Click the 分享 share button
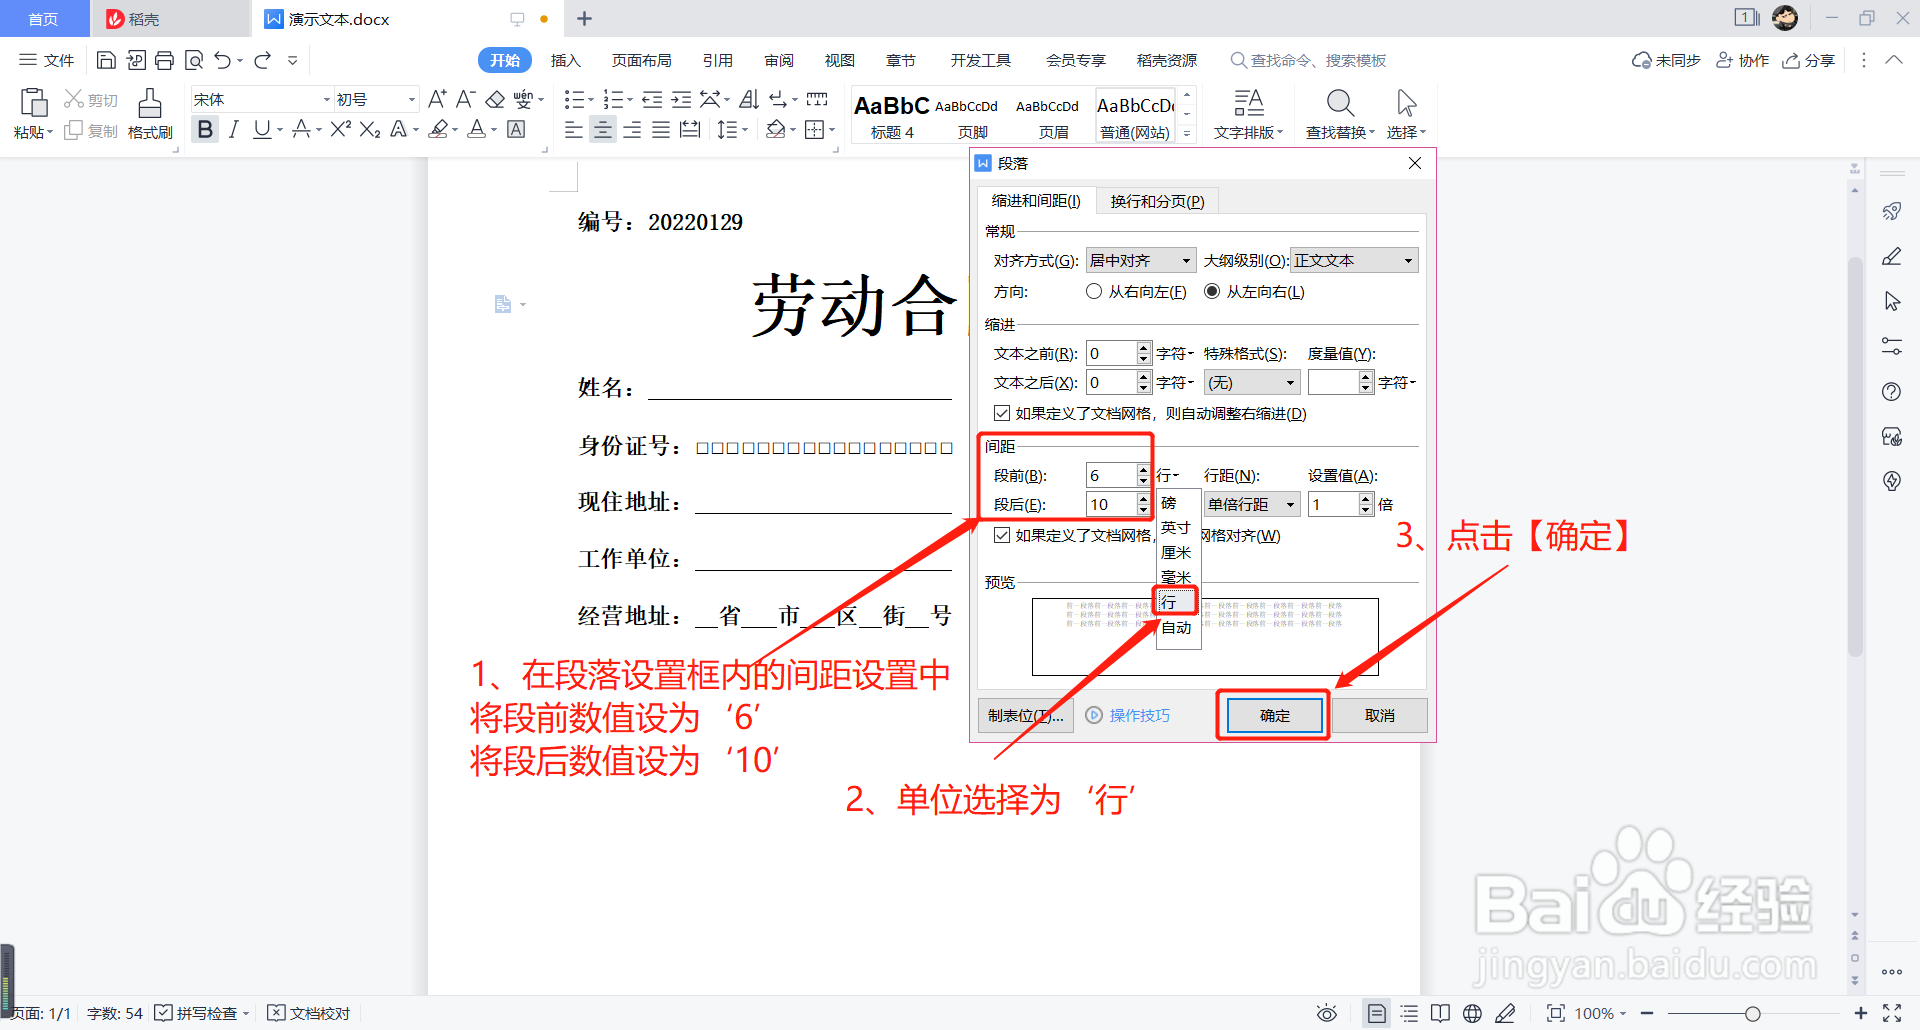The width and height of the screenshot is (1920, 1030). coord(1809,60)
